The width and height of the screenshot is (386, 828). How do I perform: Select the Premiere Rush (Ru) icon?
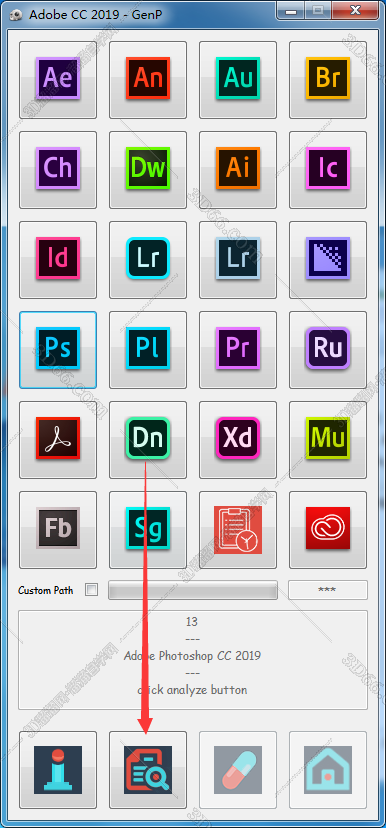pos(328,350)
